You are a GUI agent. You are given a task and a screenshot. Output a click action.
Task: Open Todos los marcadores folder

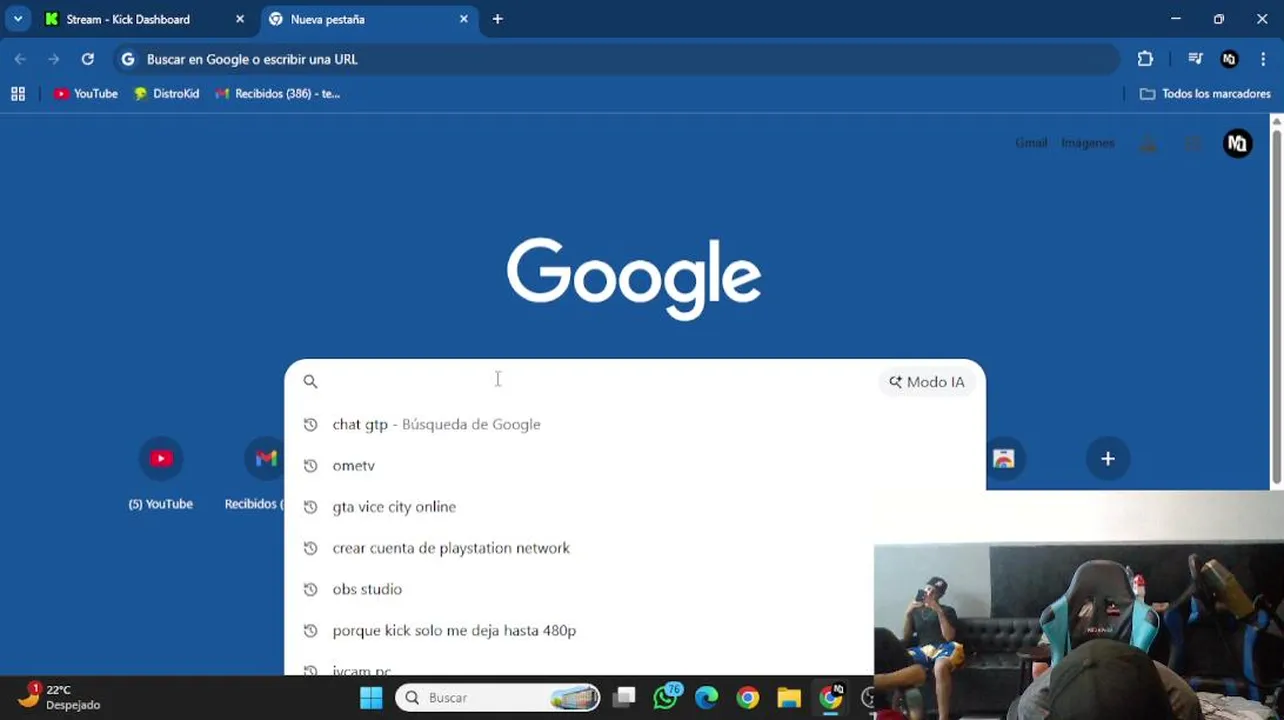(x=1205, y=94)
